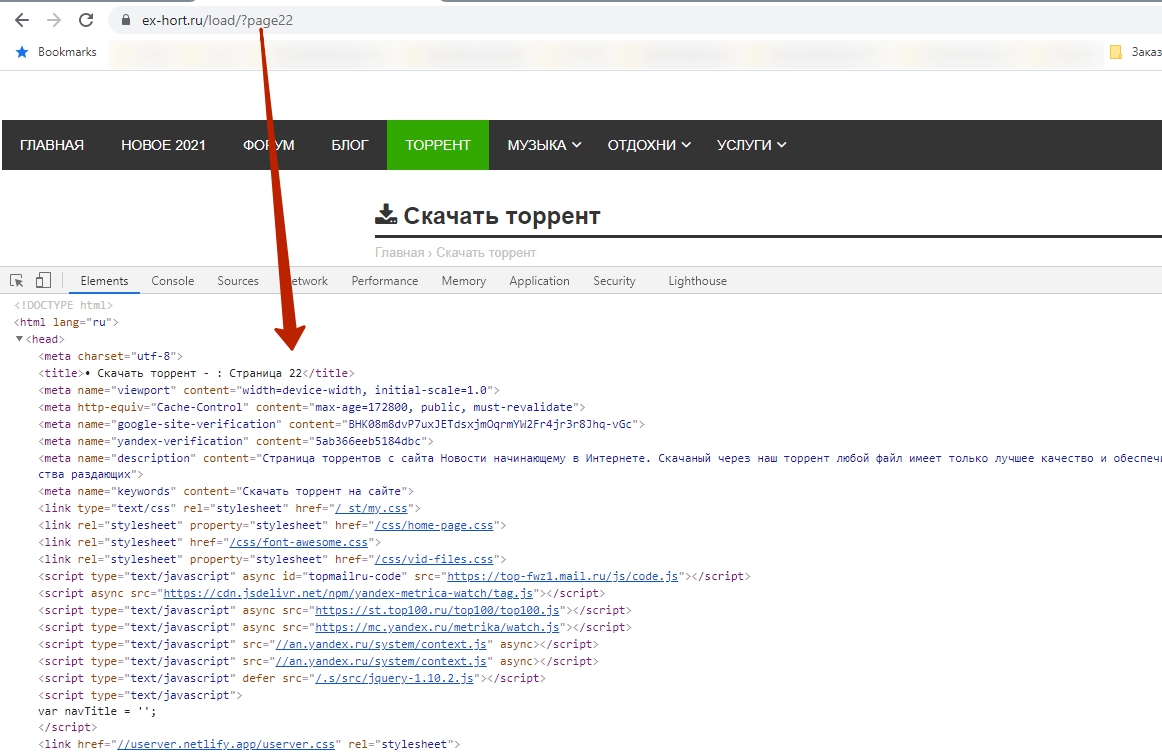The width and height of the screenshot is (1162, 752).
Task: Select the yandex-verification meta node
Action: [x=236, y=442]
